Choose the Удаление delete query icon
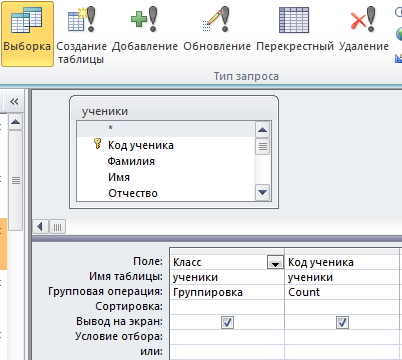 click(364, 28)
